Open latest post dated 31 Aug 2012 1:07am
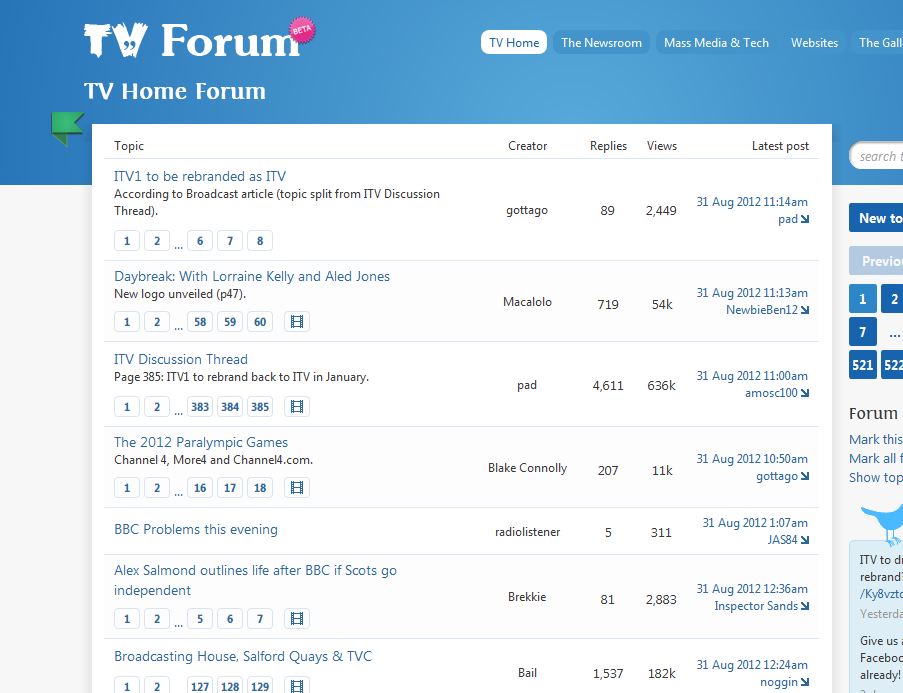Screen dimensions: 903x693 point(755,522)
